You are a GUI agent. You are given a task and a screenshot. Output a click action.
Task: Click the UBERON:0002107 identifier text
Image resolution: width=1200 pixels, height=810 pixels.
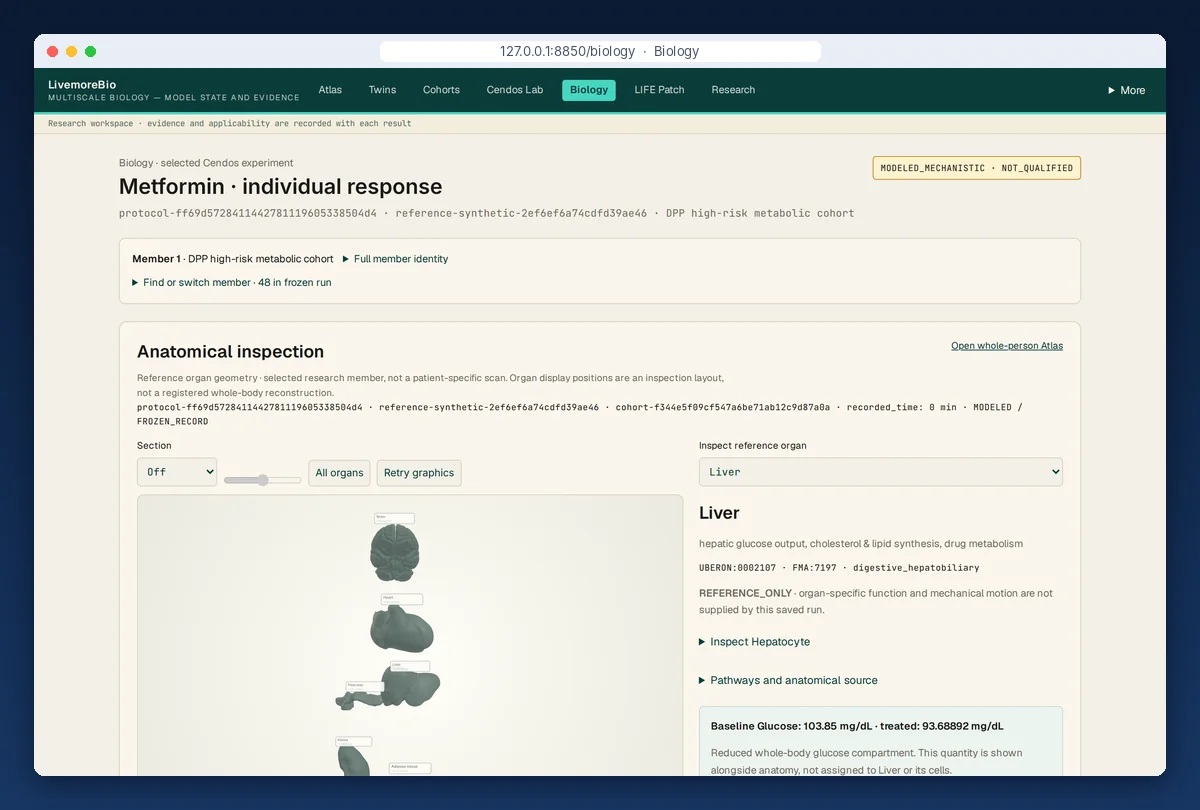tap(737, 568)
